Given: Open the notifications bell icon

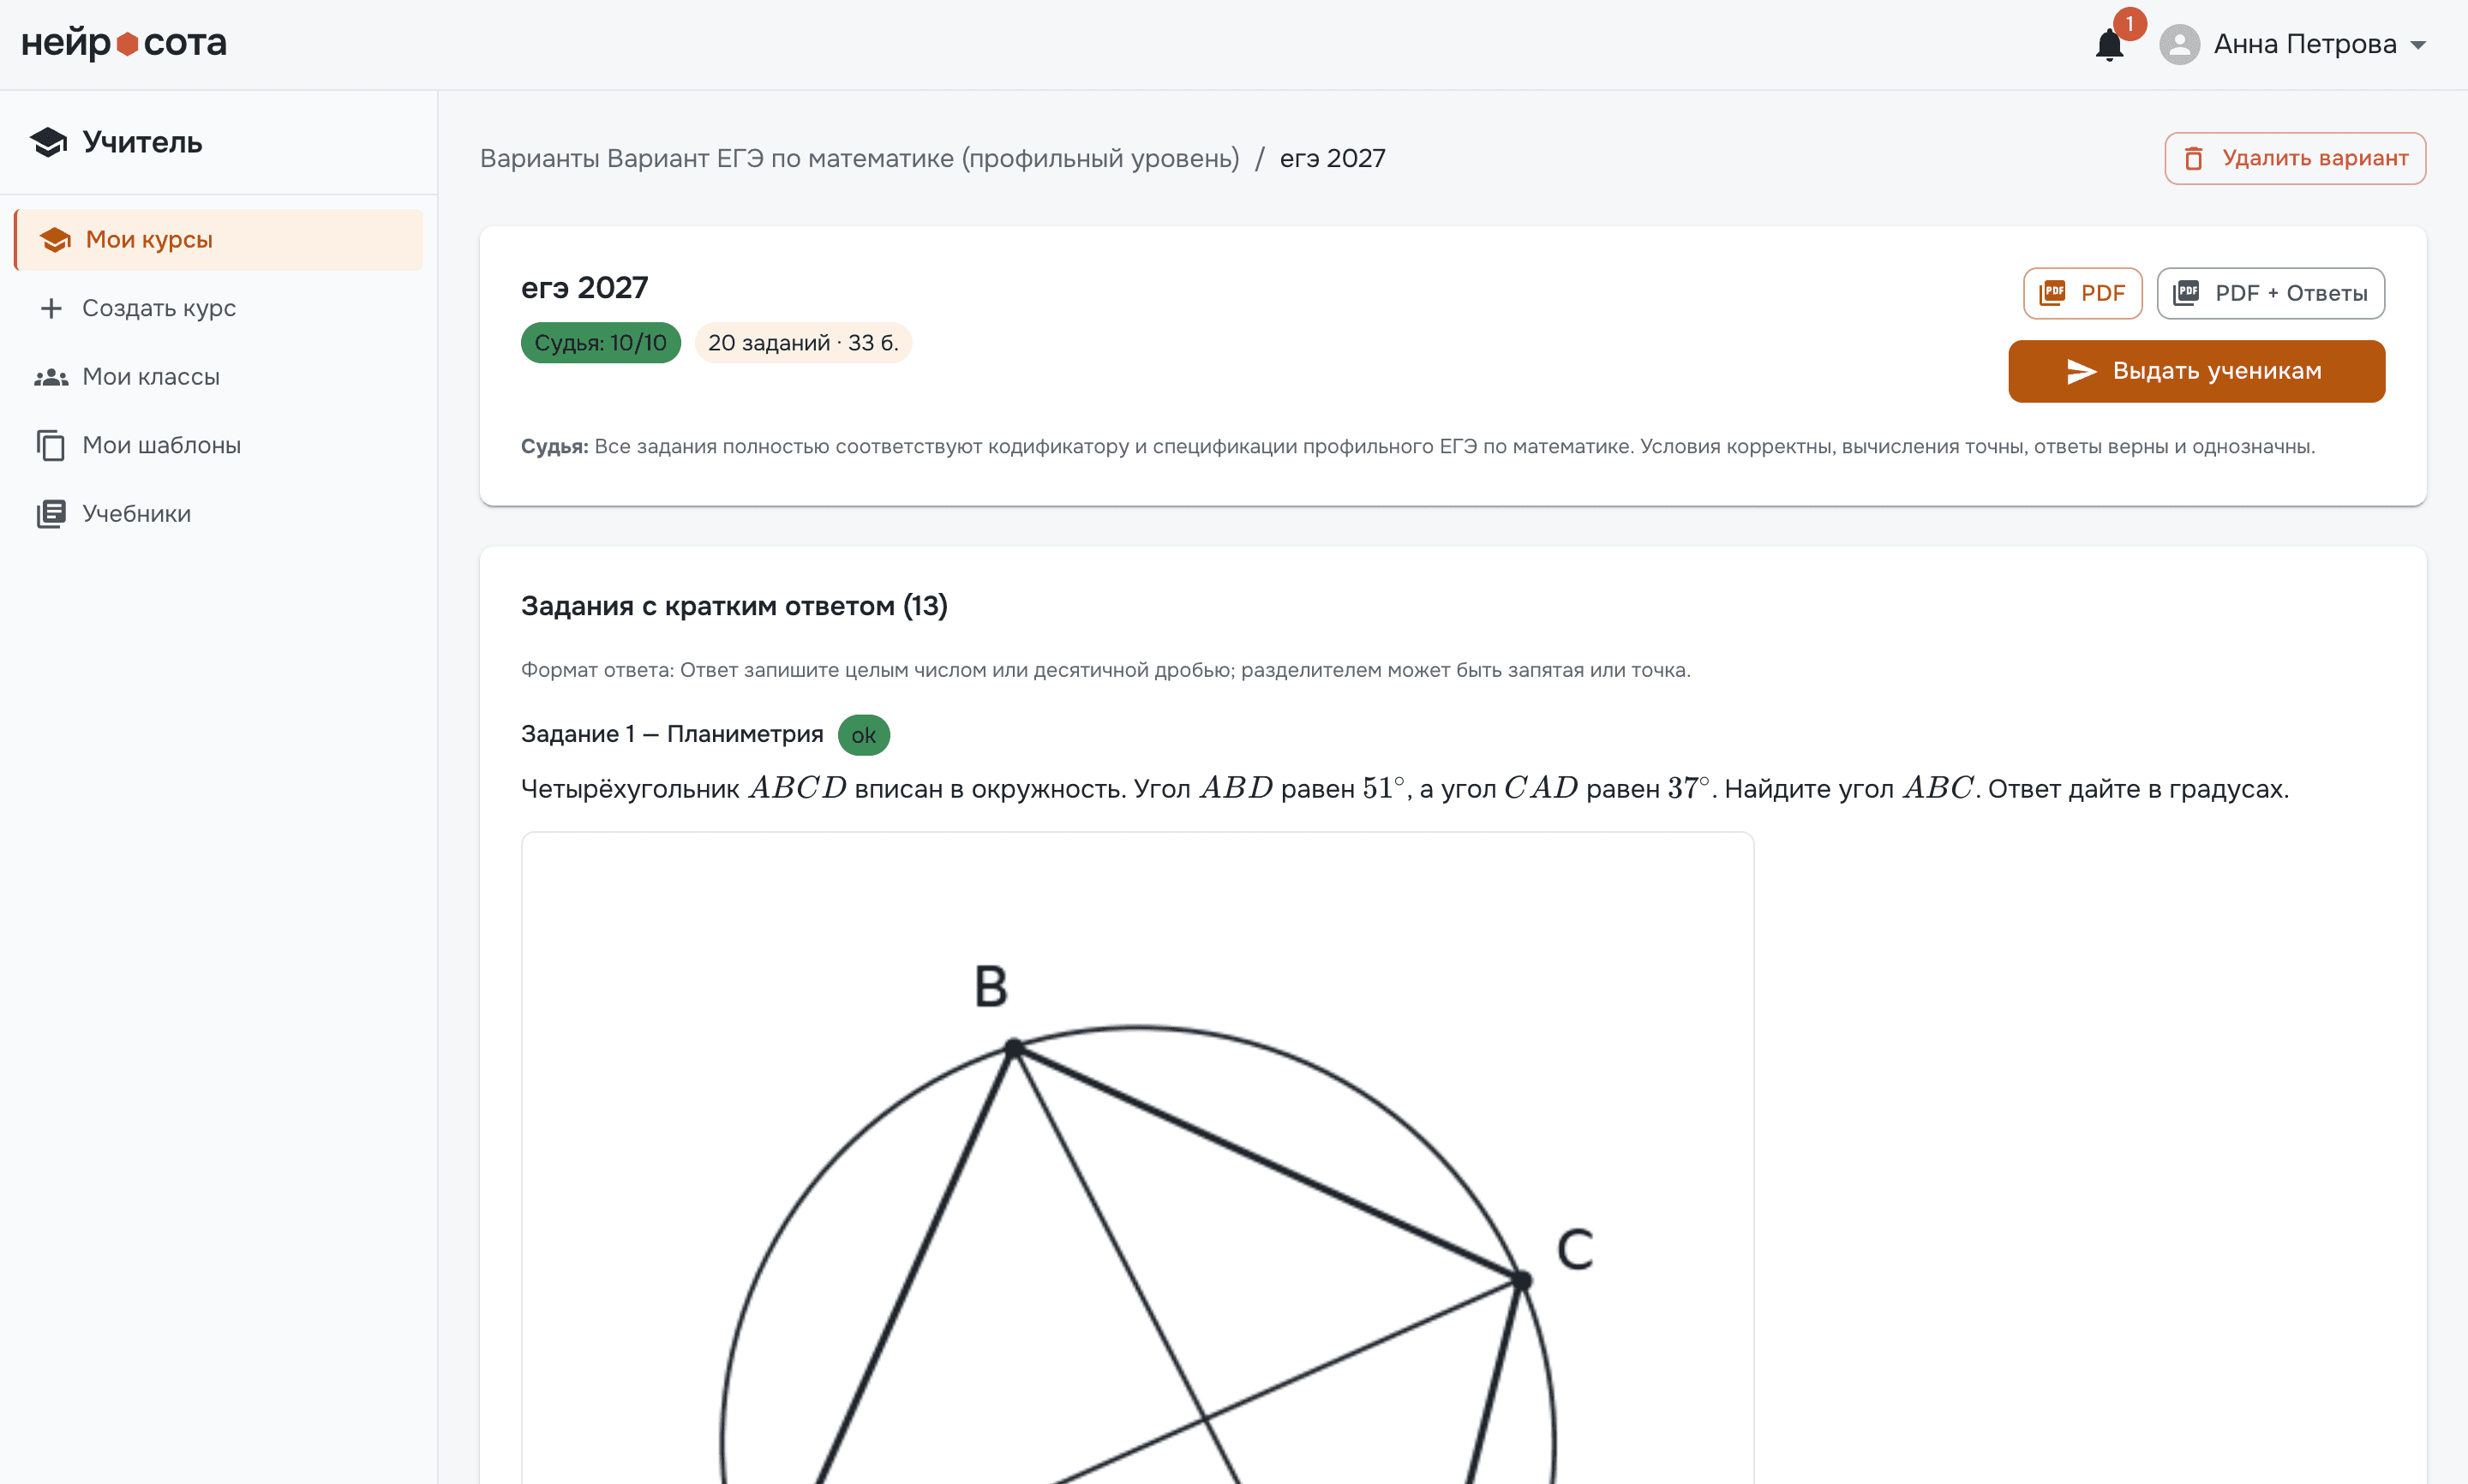Looking at the screenshot, I should [x=2109, y=45].
